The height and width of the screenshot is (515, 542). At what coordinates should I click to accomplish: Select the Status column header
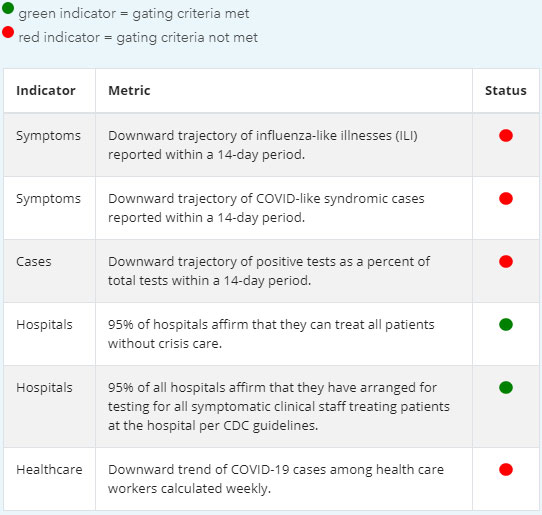(506, 91)
